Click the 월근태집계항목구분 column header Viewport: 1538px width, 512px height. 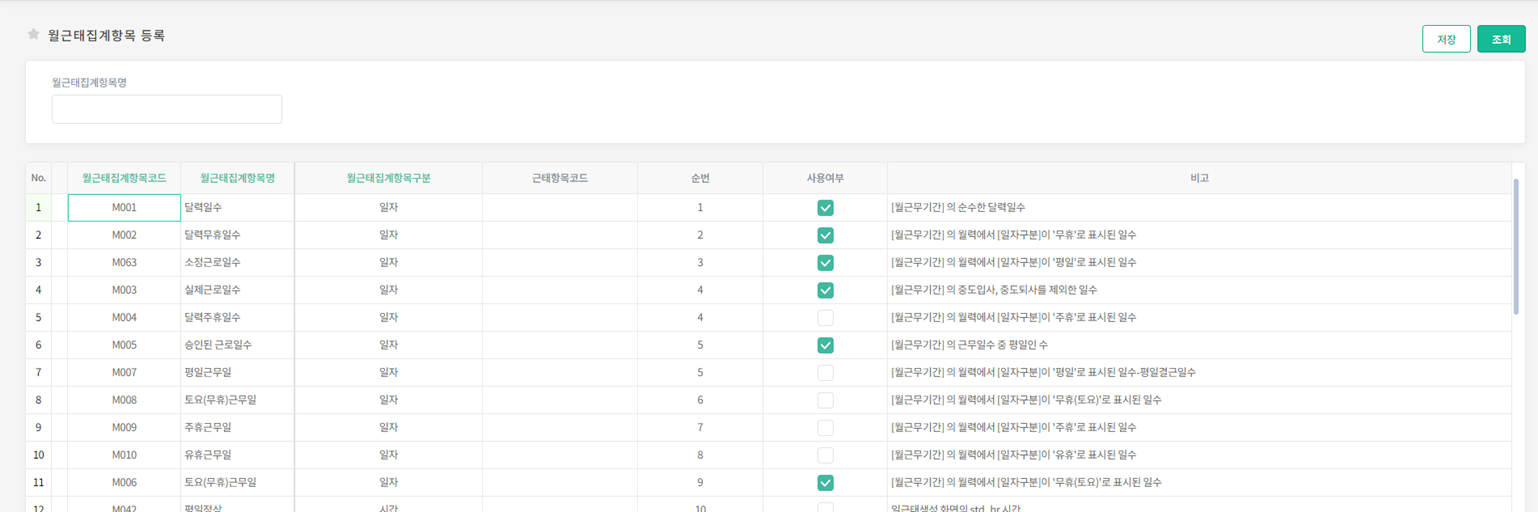[x=388, y=178]
